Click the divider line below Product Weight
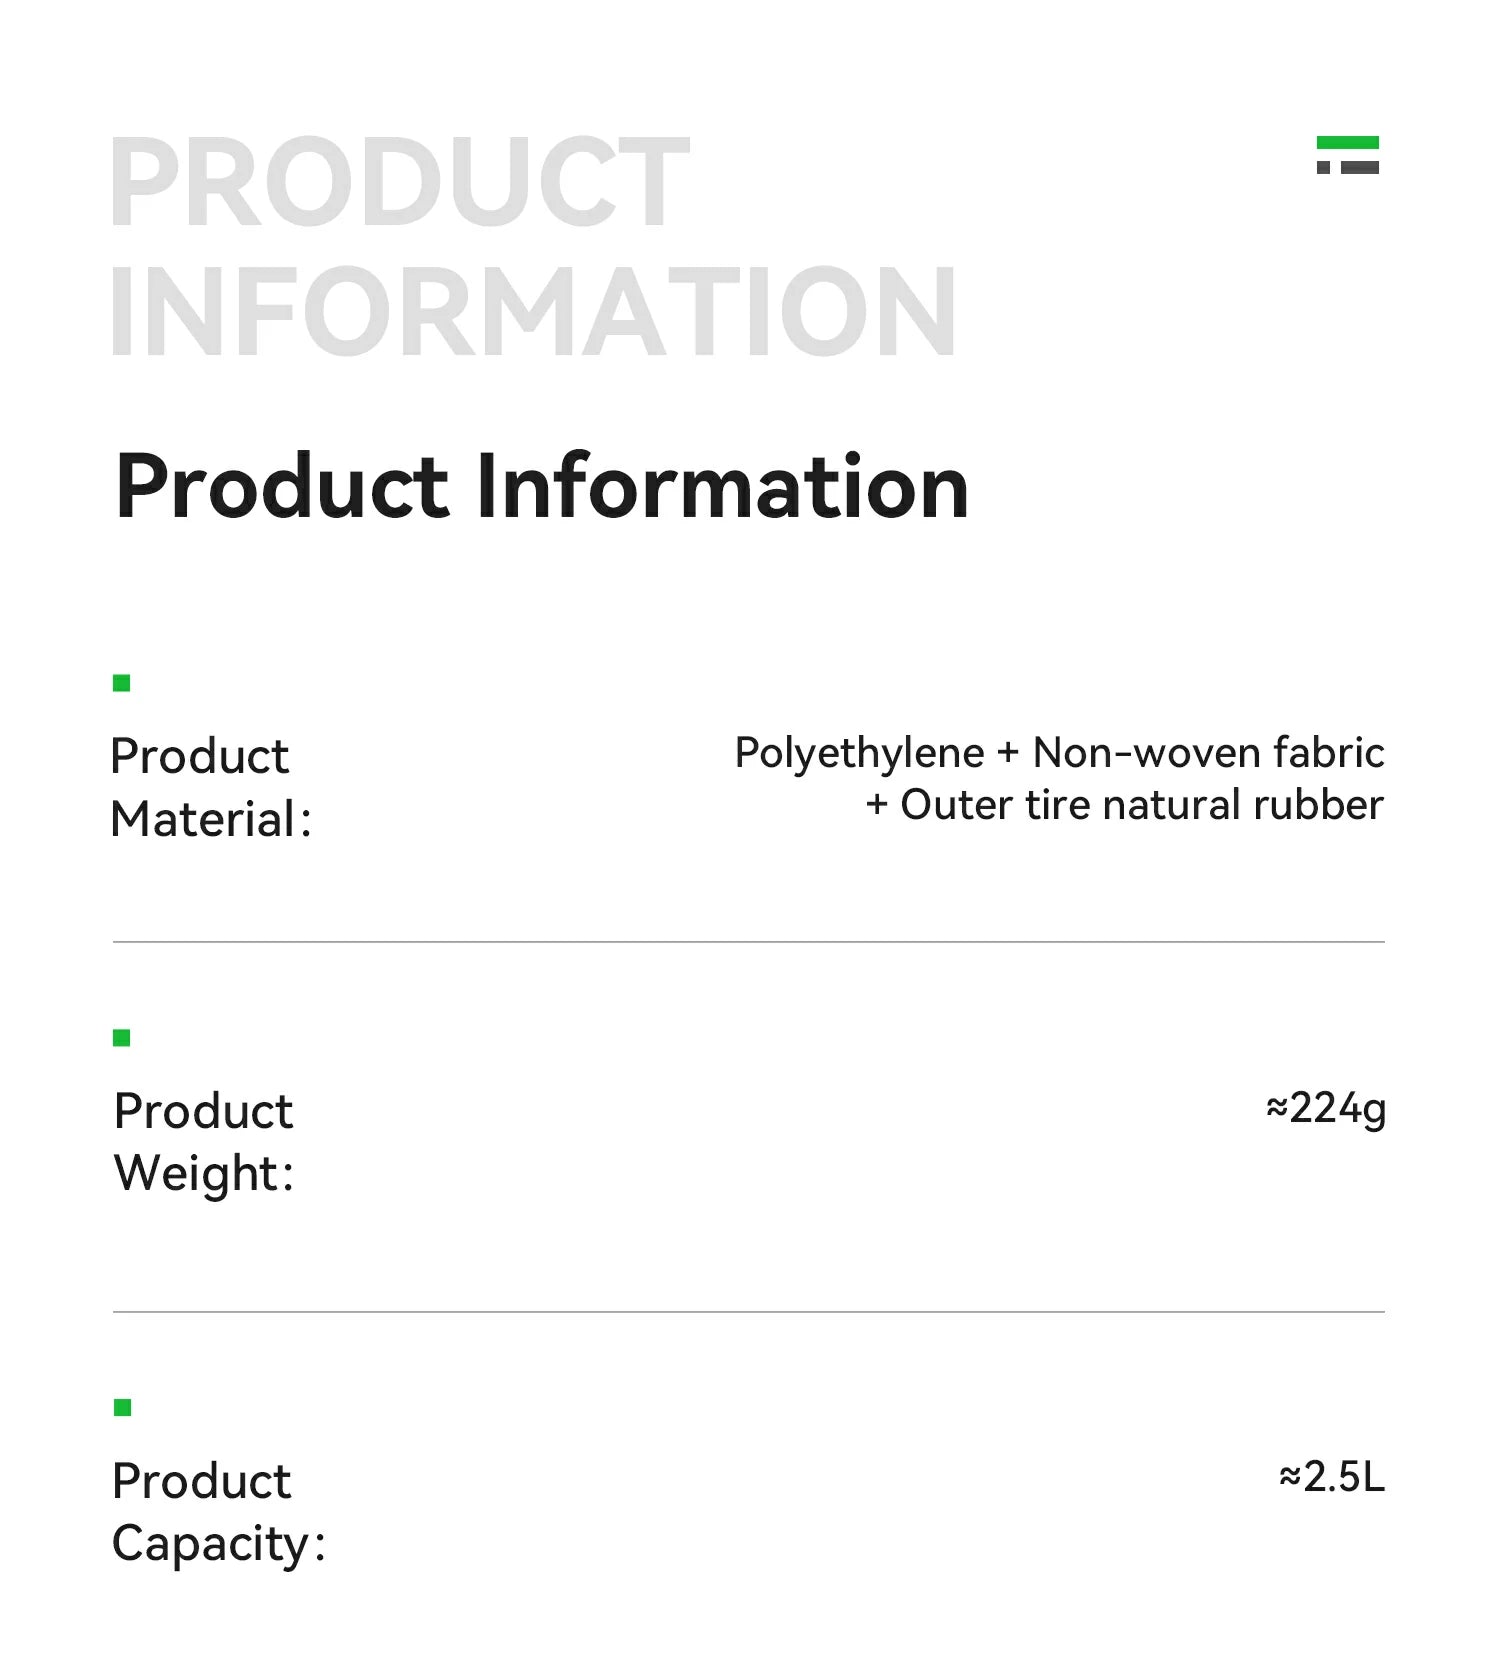The height and width of the screenshot is (1679, 1500). pyautogui.click(x=748, y=1312)
